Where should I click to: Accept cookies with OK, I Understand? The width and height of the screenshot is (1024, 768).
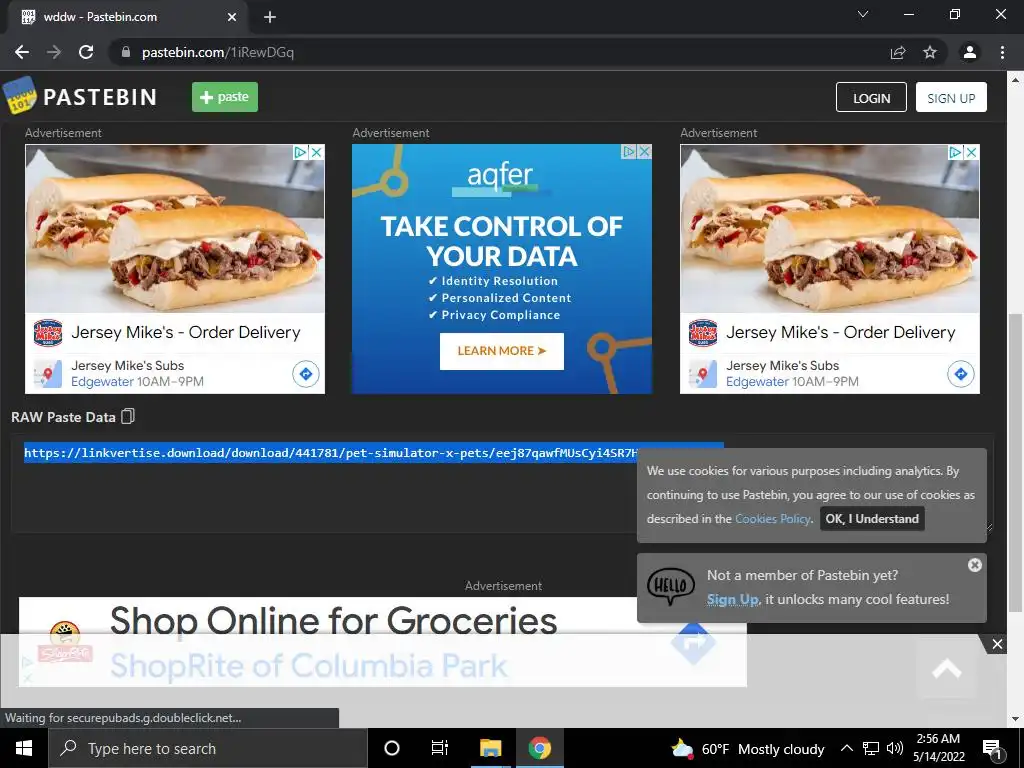(x=872, y=519)
